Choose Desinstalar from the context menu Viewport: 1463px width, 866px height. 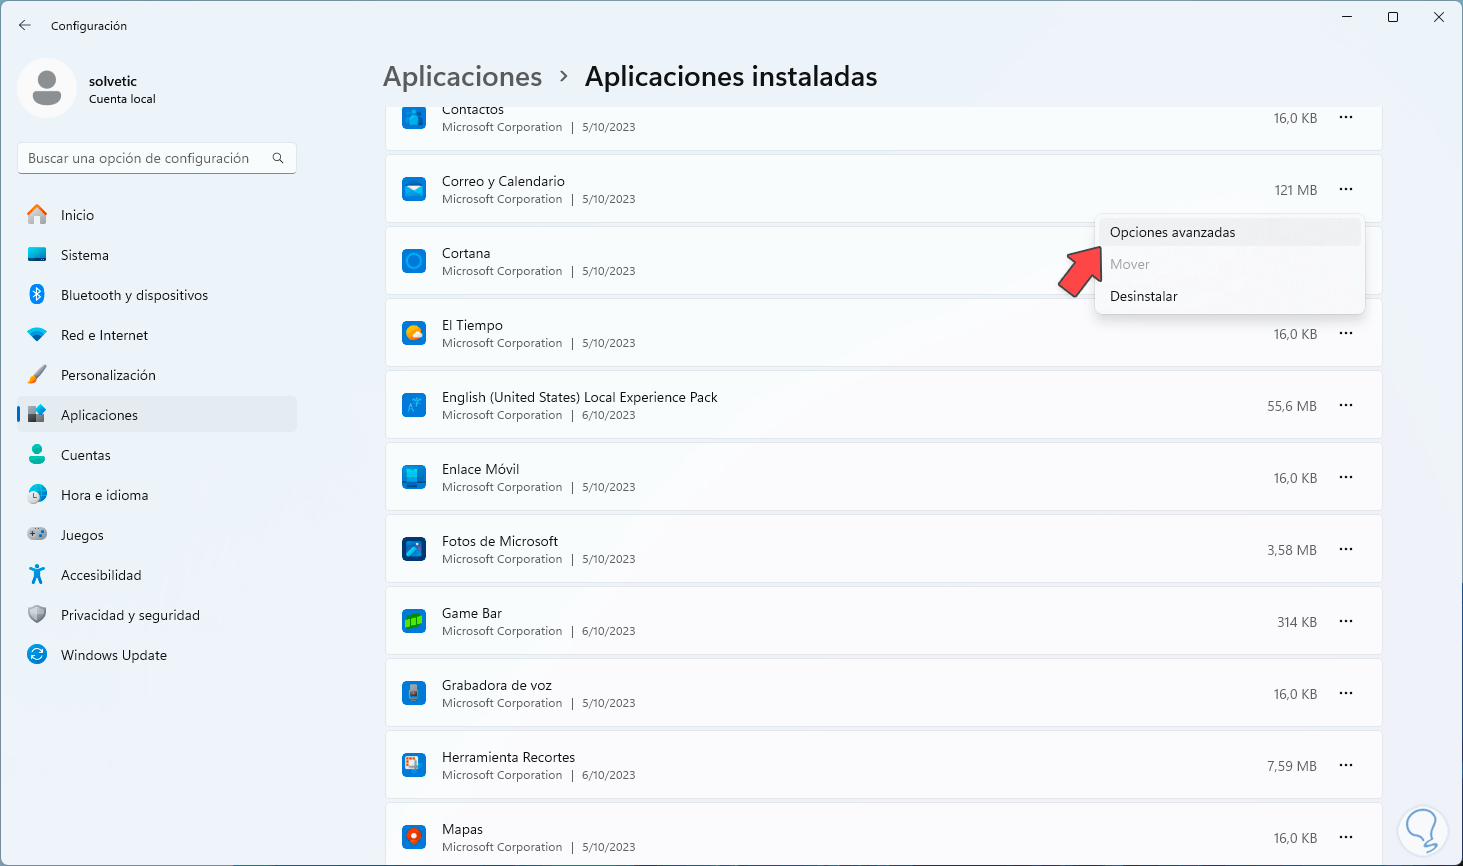click(1229, 296)
